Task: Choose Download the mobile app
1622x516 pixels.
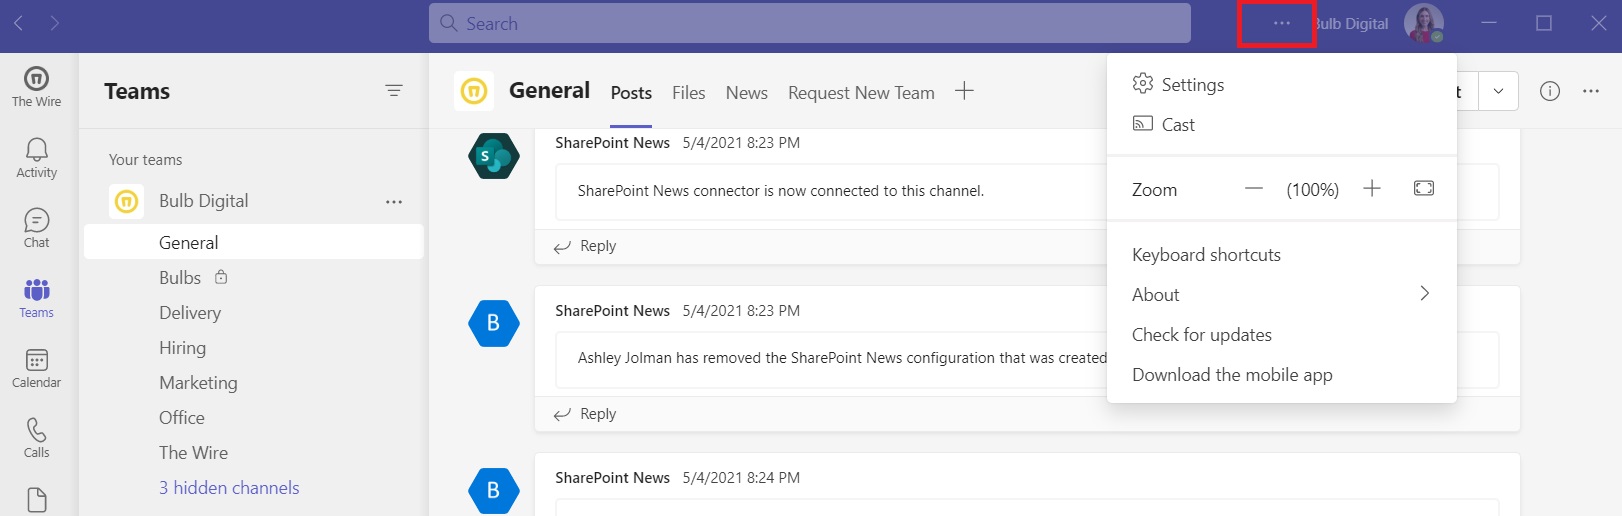Action: [1281, 374]
